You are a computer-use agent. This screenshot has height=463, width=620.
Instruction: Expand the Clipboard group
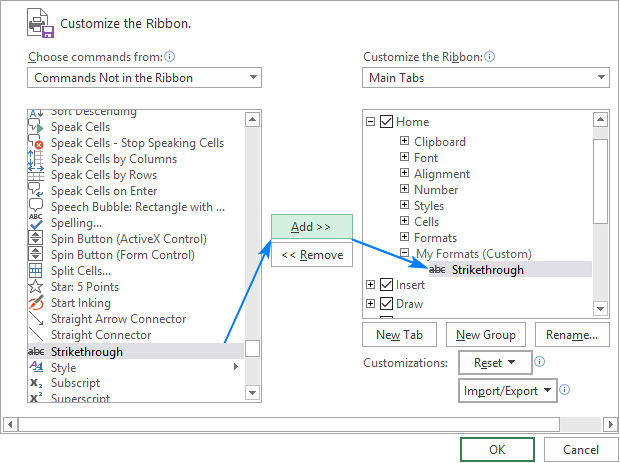pos(404,142)
